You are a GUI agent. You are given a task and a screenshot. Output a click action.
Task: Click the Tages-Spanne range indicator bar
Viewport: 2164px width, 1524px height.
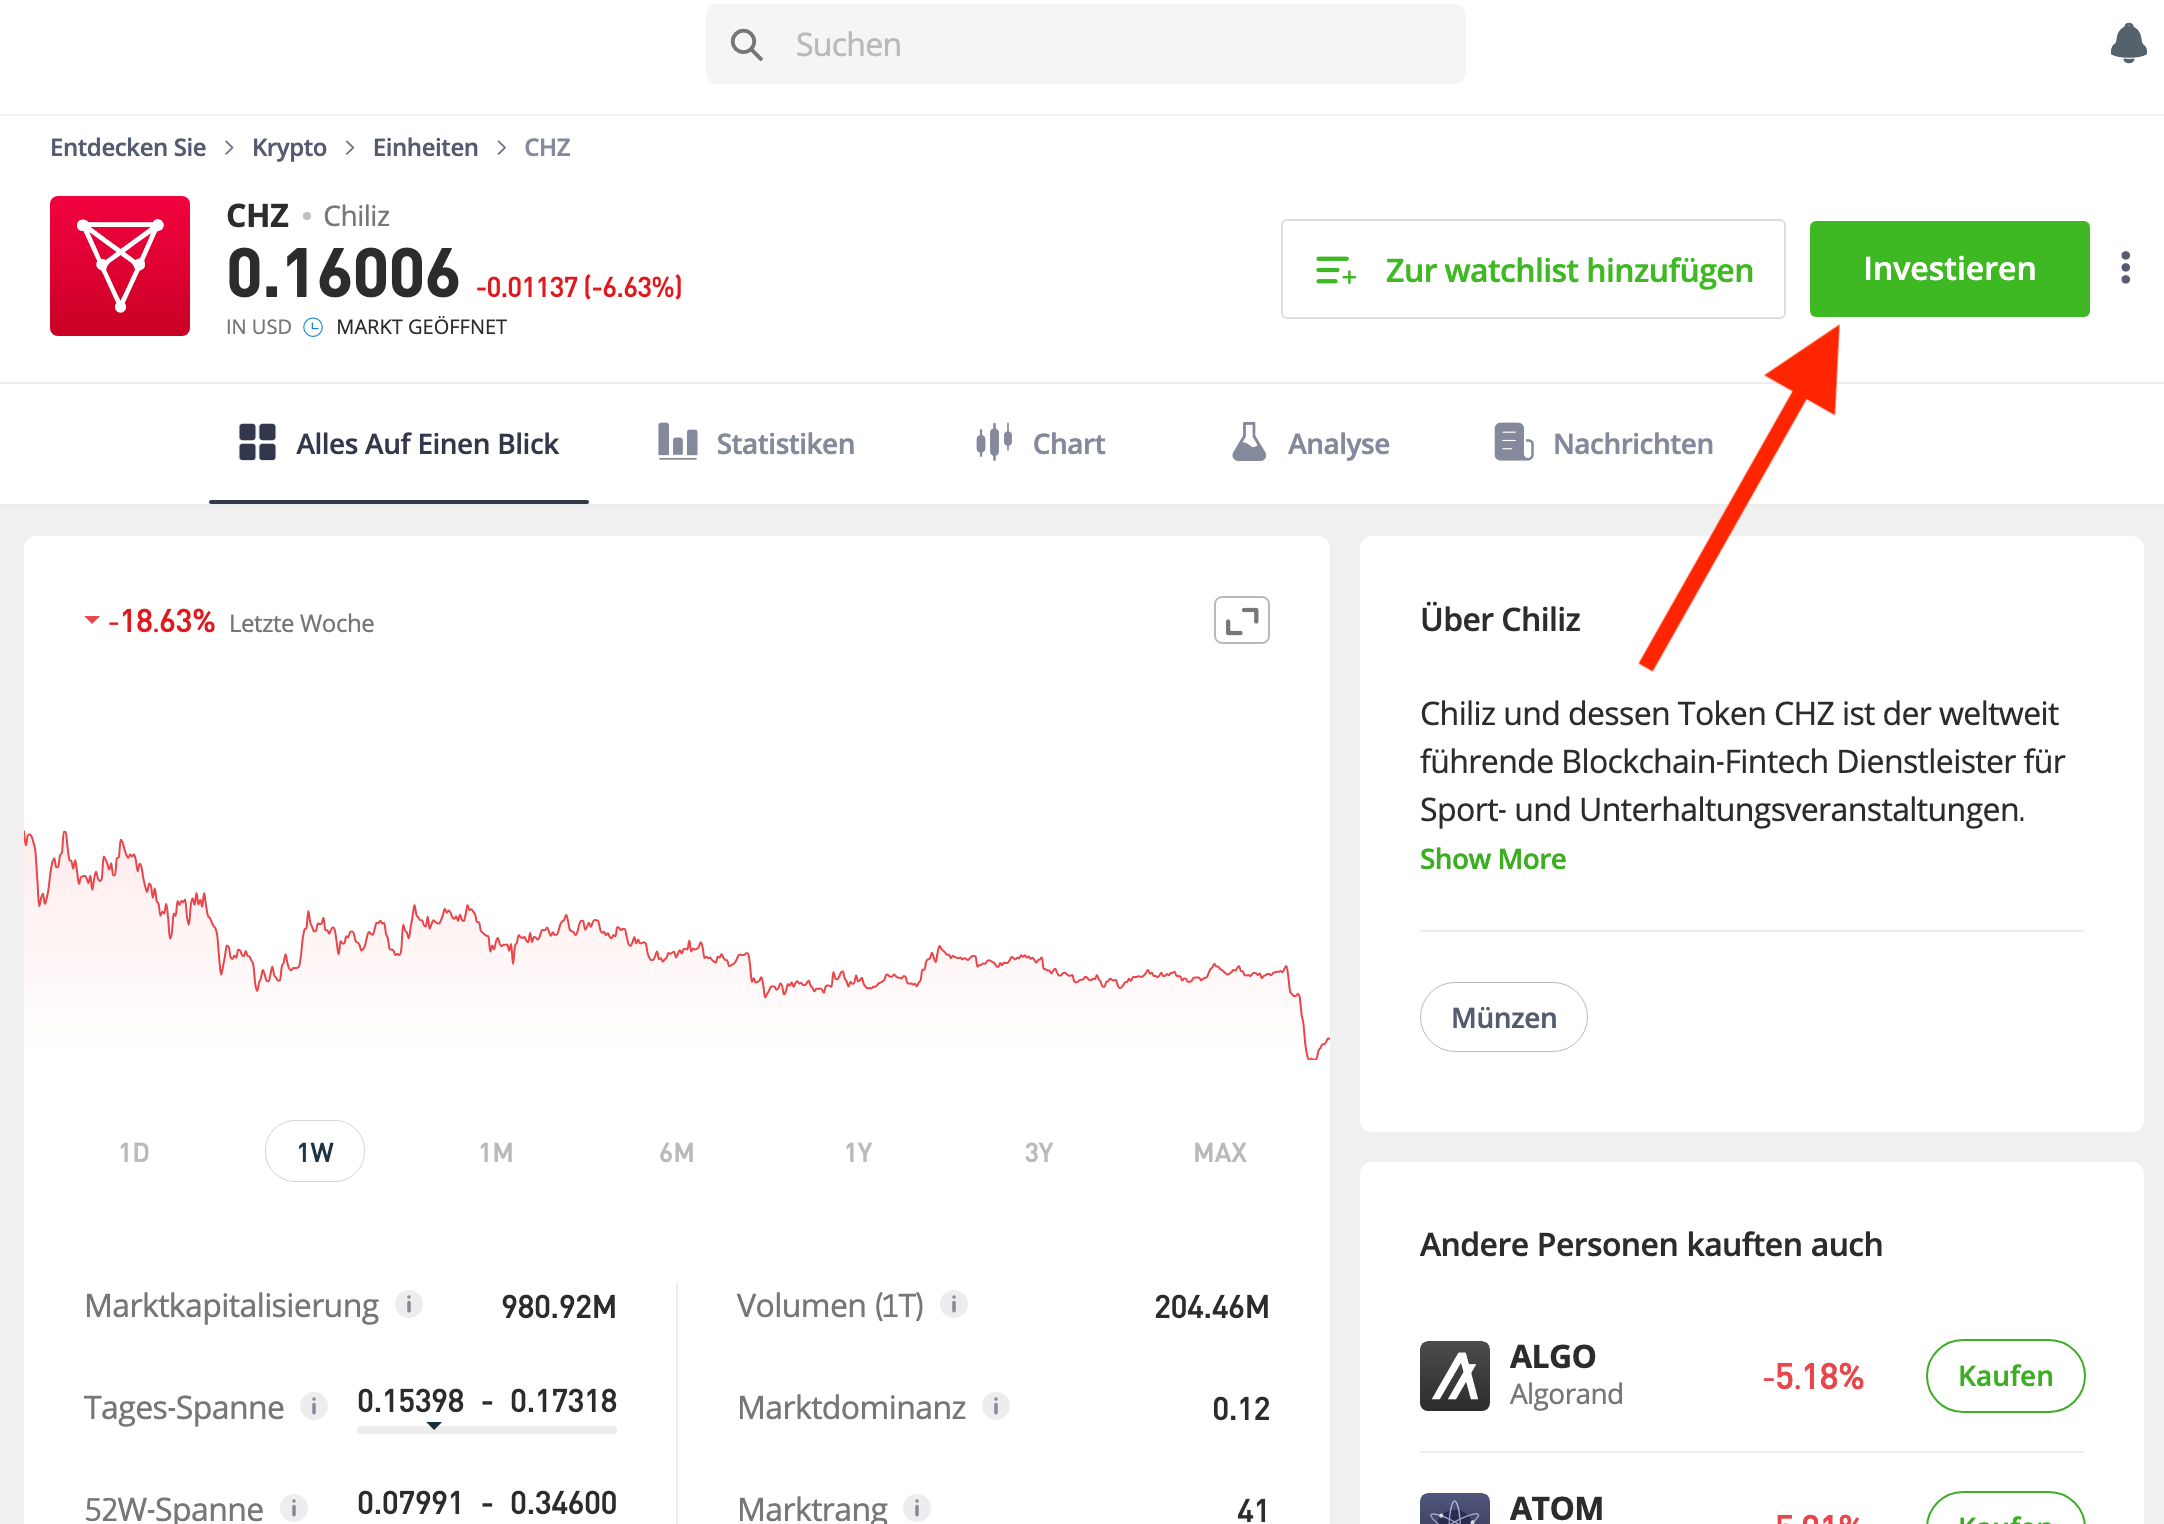[487, 1429]
